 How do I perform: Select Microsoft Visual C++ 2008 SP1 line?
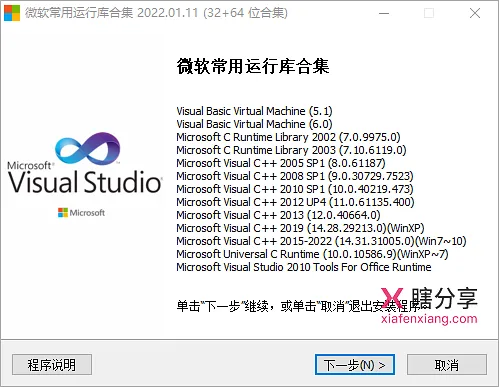295,176
